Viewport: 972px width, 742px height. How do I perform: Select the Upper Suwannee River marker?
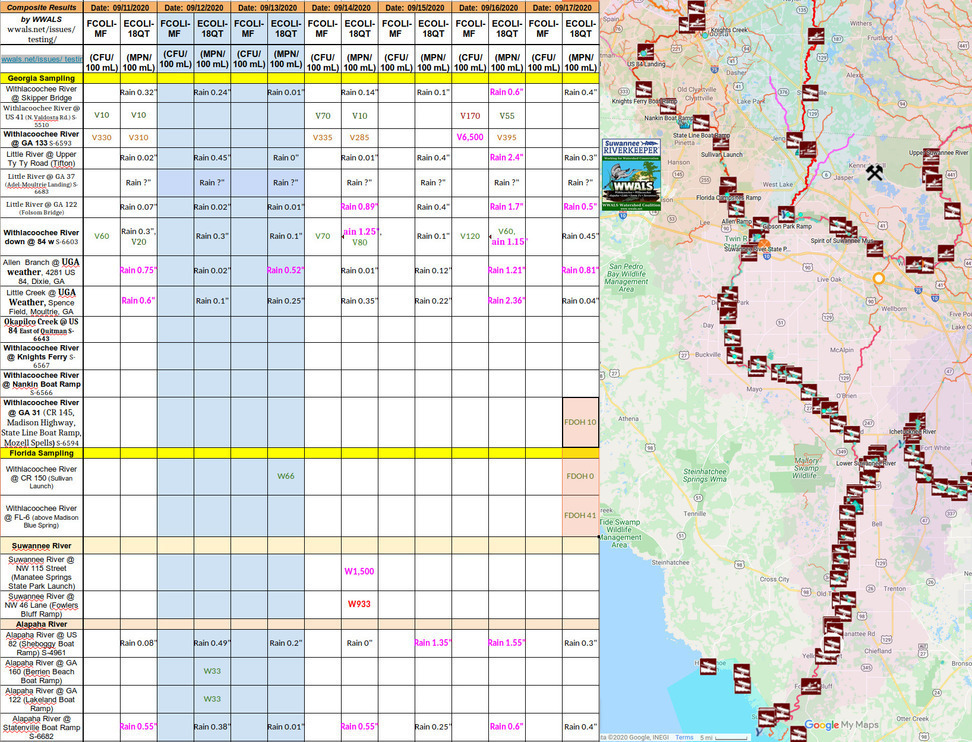[930, 156]
